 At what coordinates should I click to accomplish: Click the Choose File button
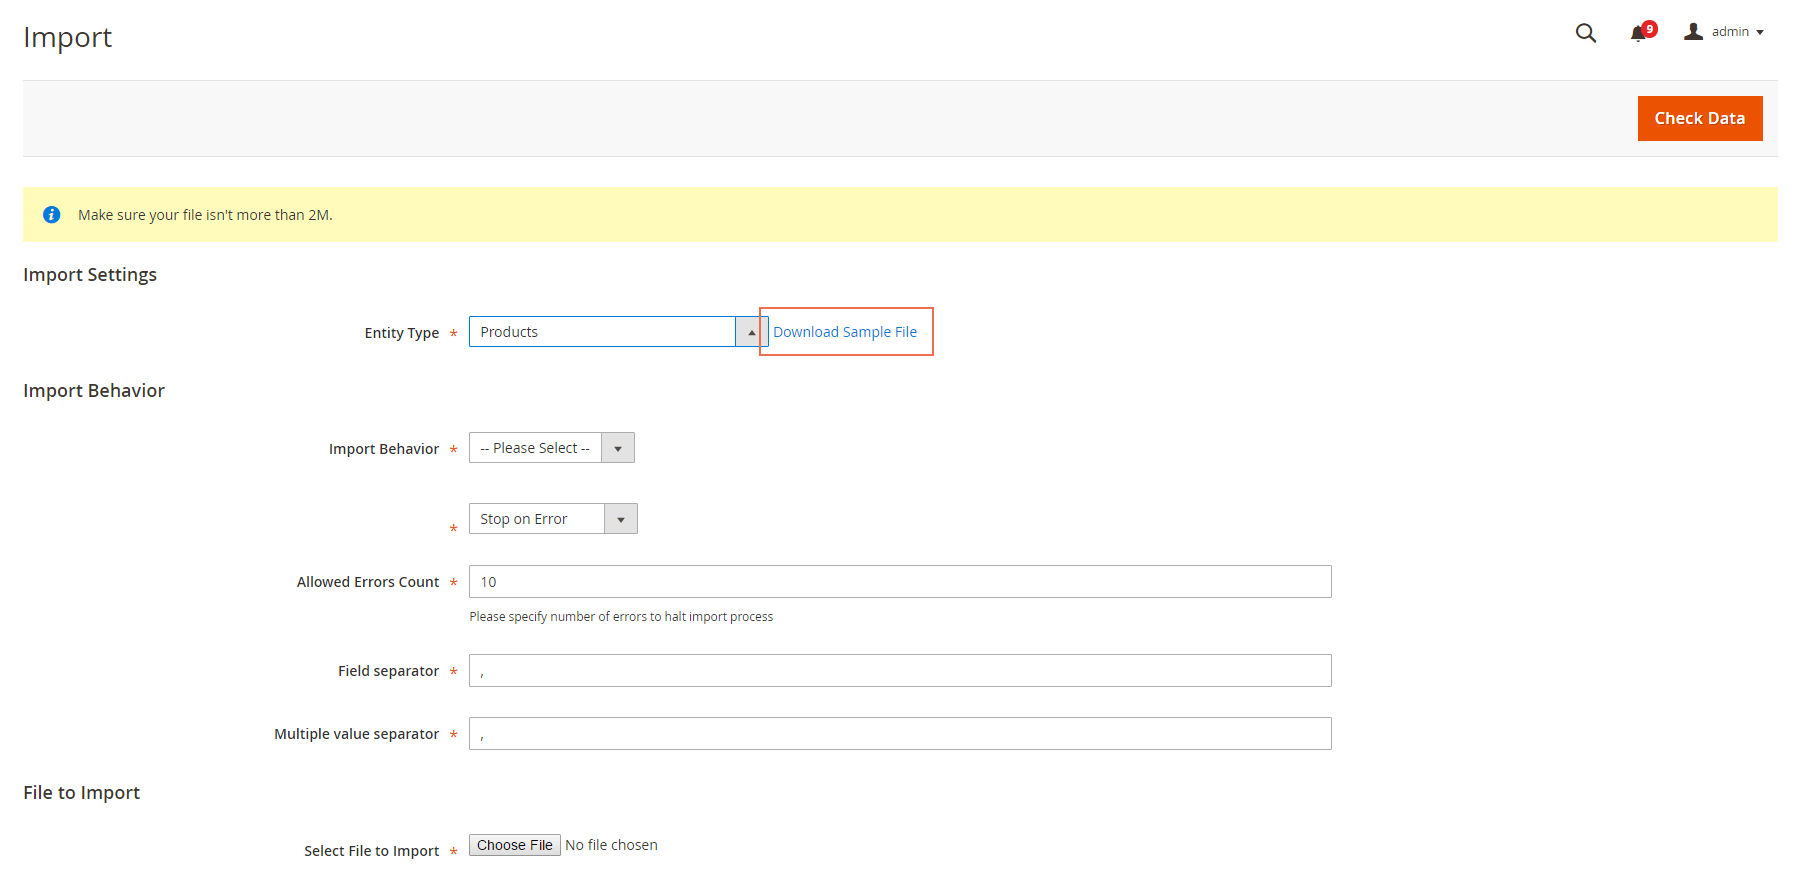(x=515, y=845)
